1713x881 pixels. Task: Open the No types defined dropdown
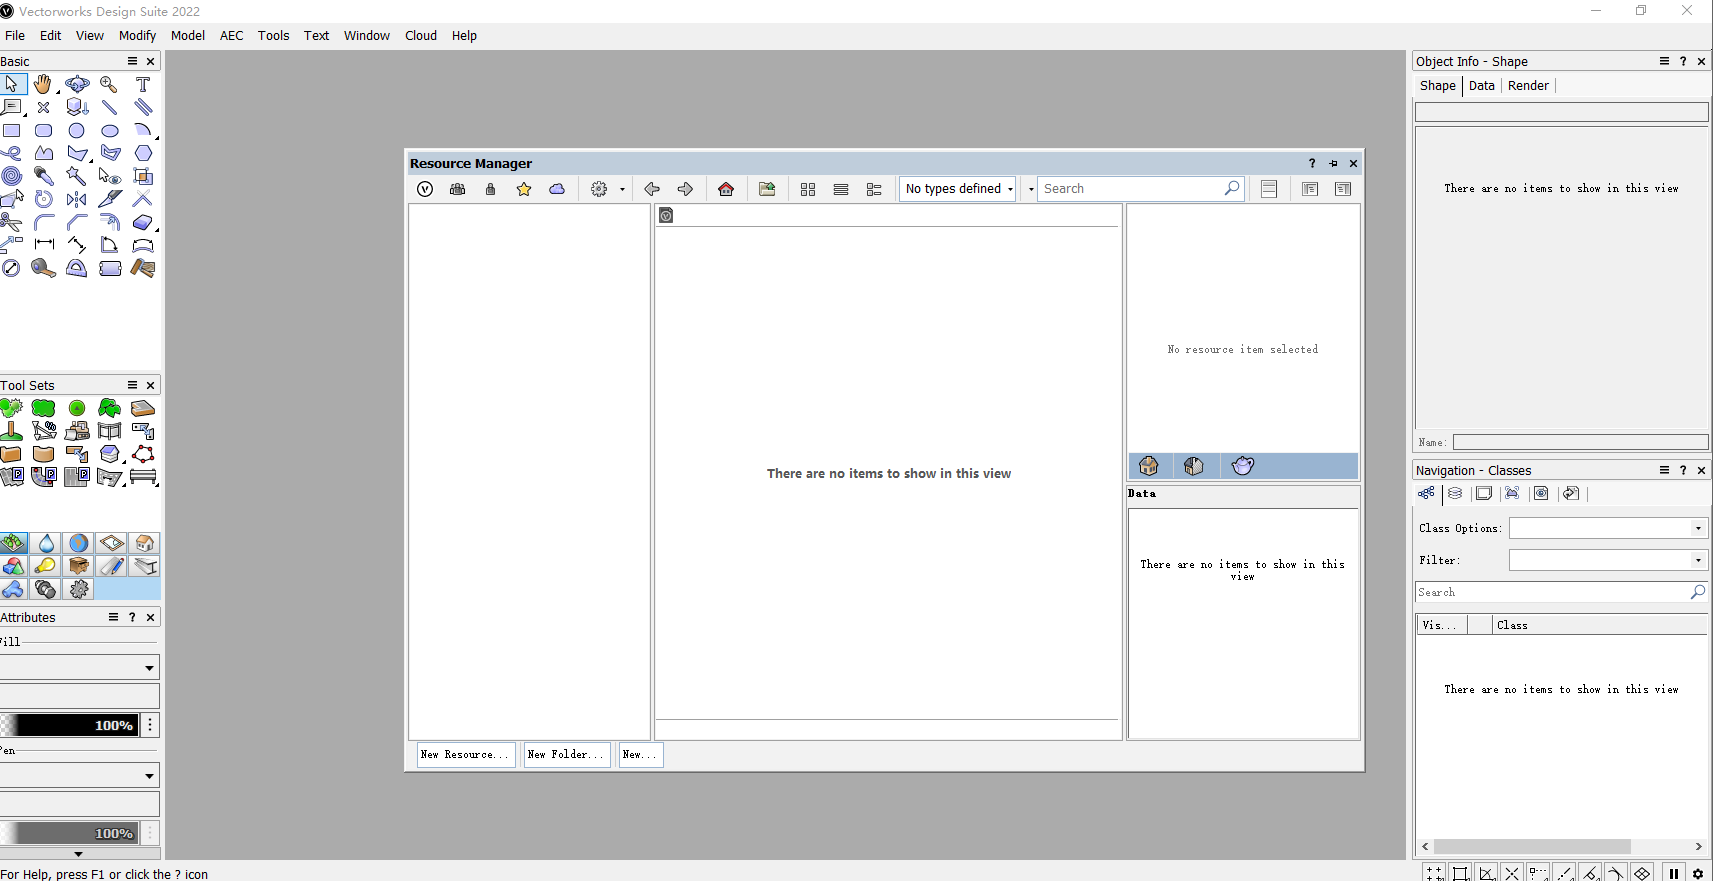pos(958,189)
